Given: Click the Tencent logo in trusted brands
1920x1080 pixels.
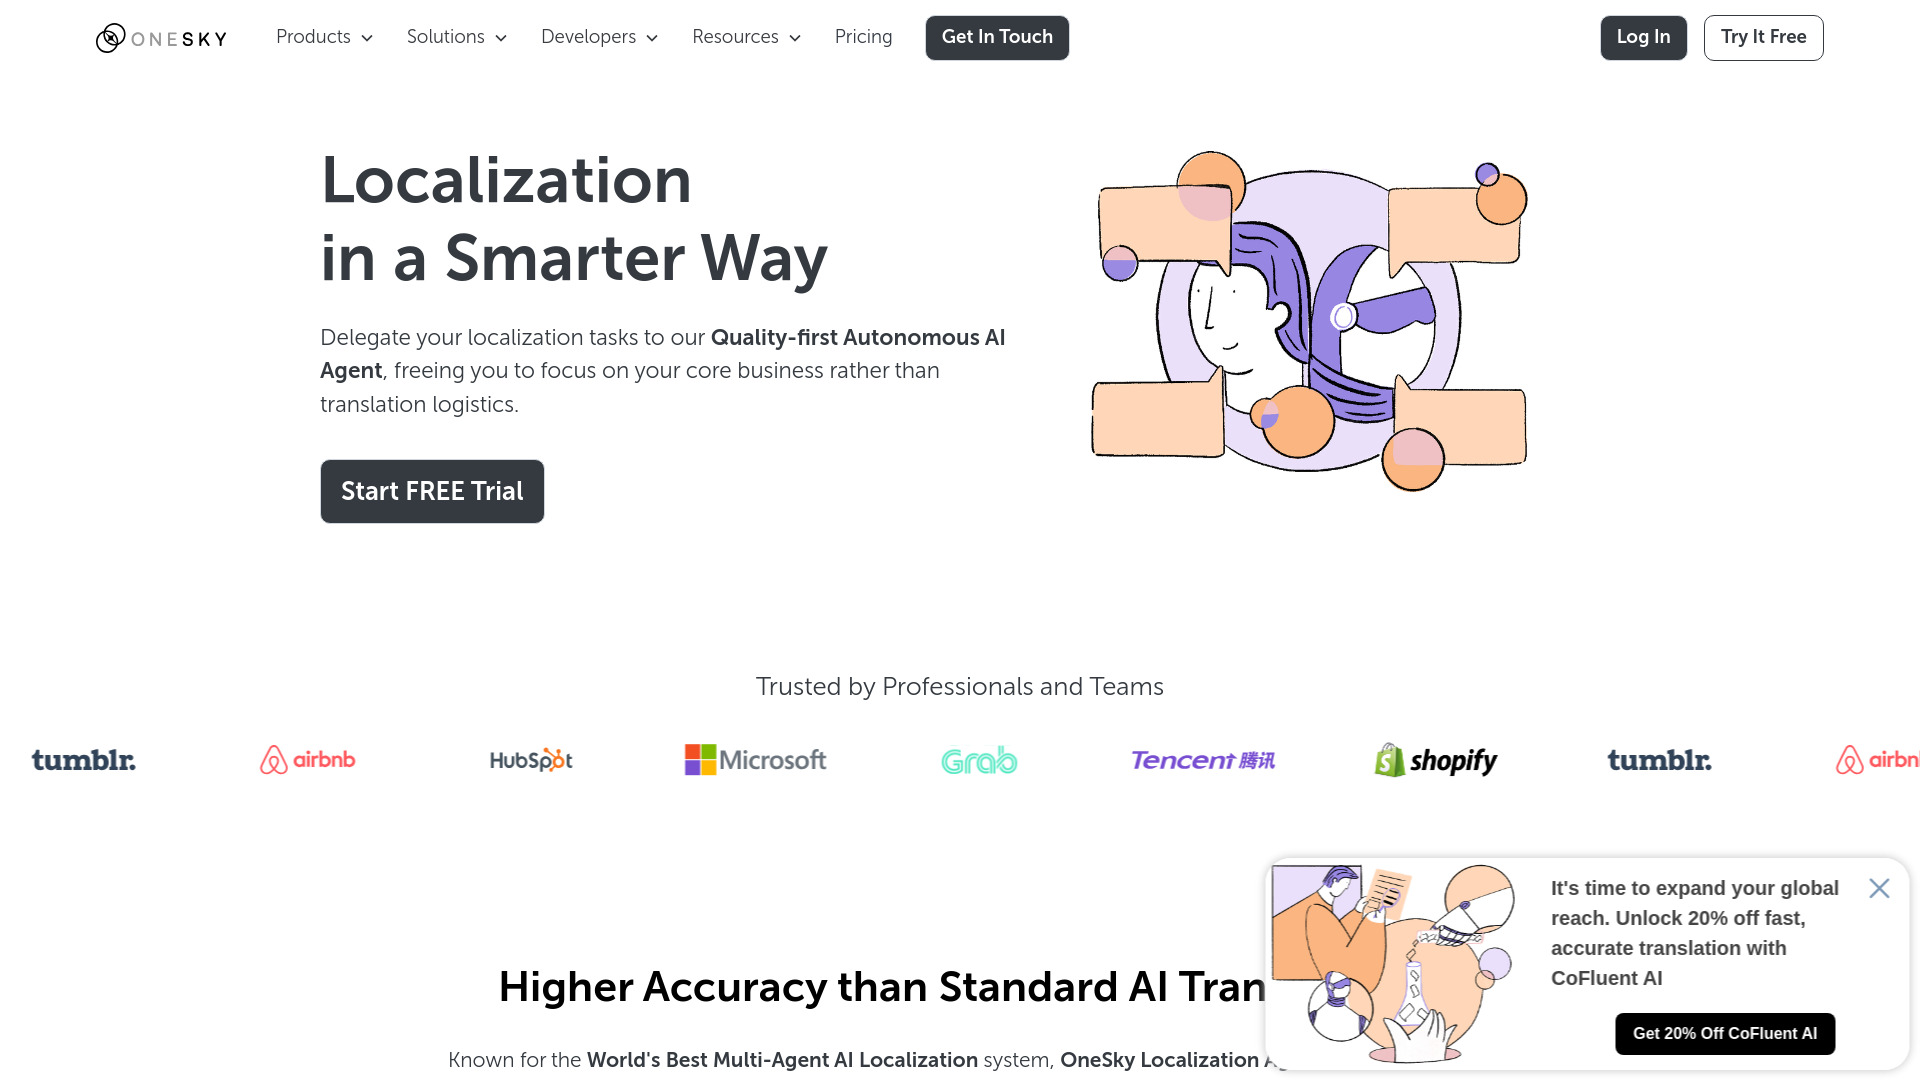Looking at the screenshot, I should pos(1201,760).
